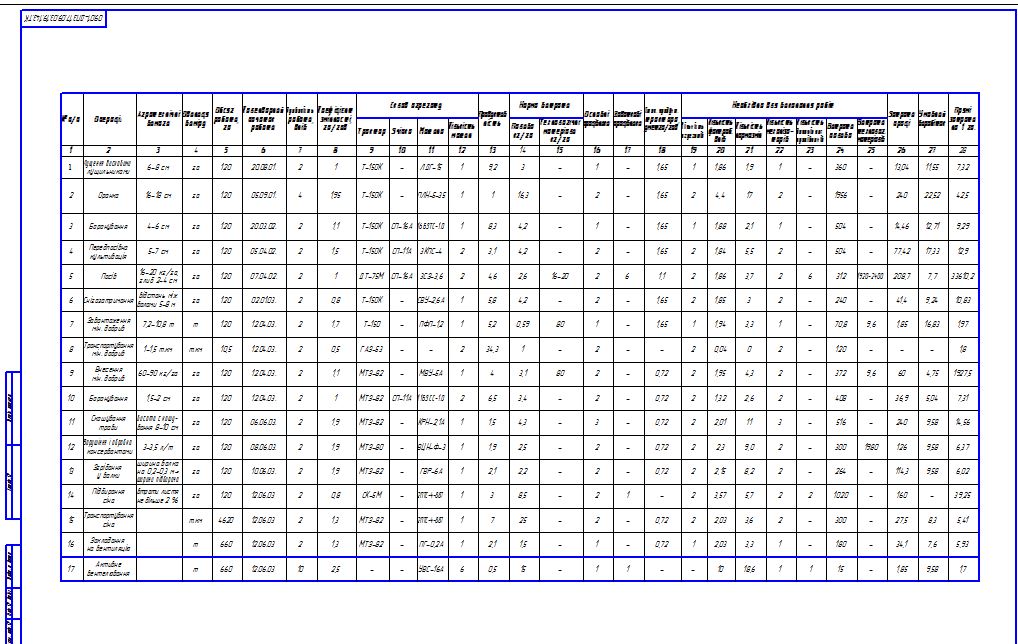Click the column number '28' header cell

962,151
